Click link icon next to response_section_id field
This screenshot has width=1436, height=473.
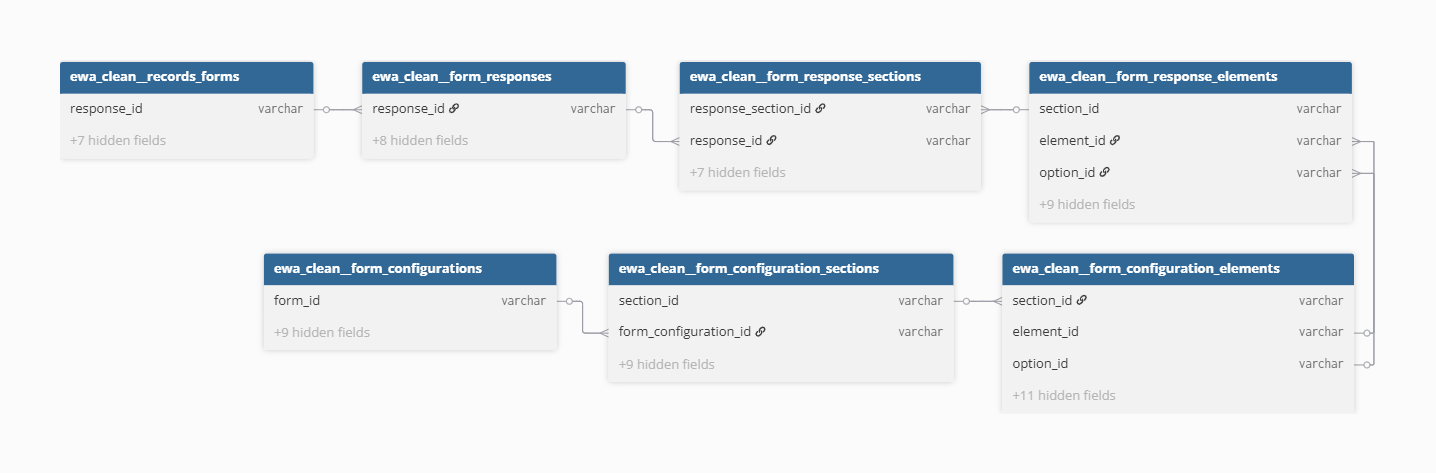point(821,109)
